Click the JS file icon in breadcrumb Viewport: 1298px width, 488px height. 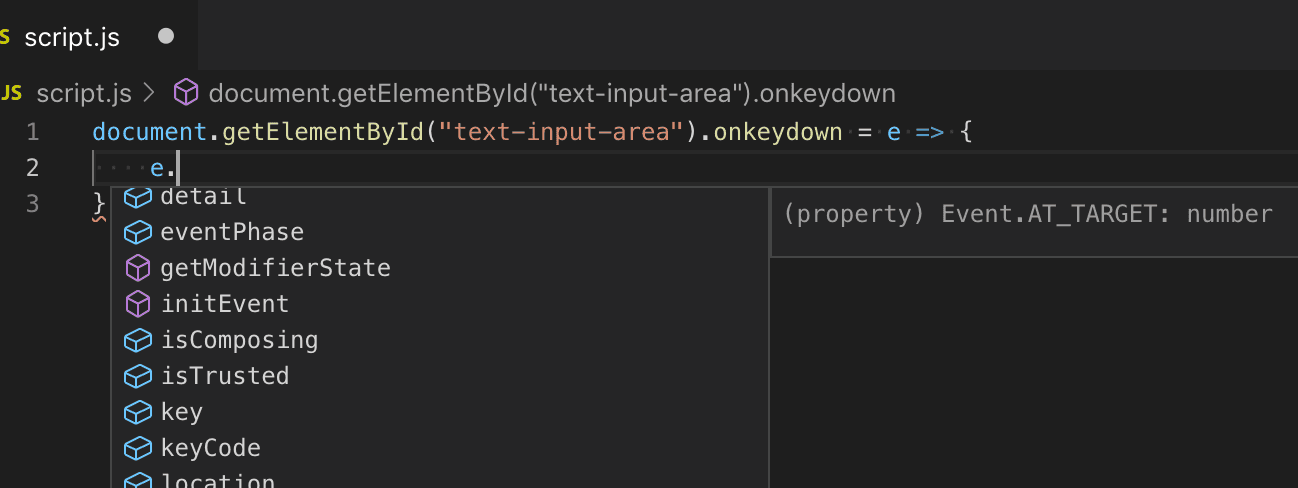coord(12,94)
